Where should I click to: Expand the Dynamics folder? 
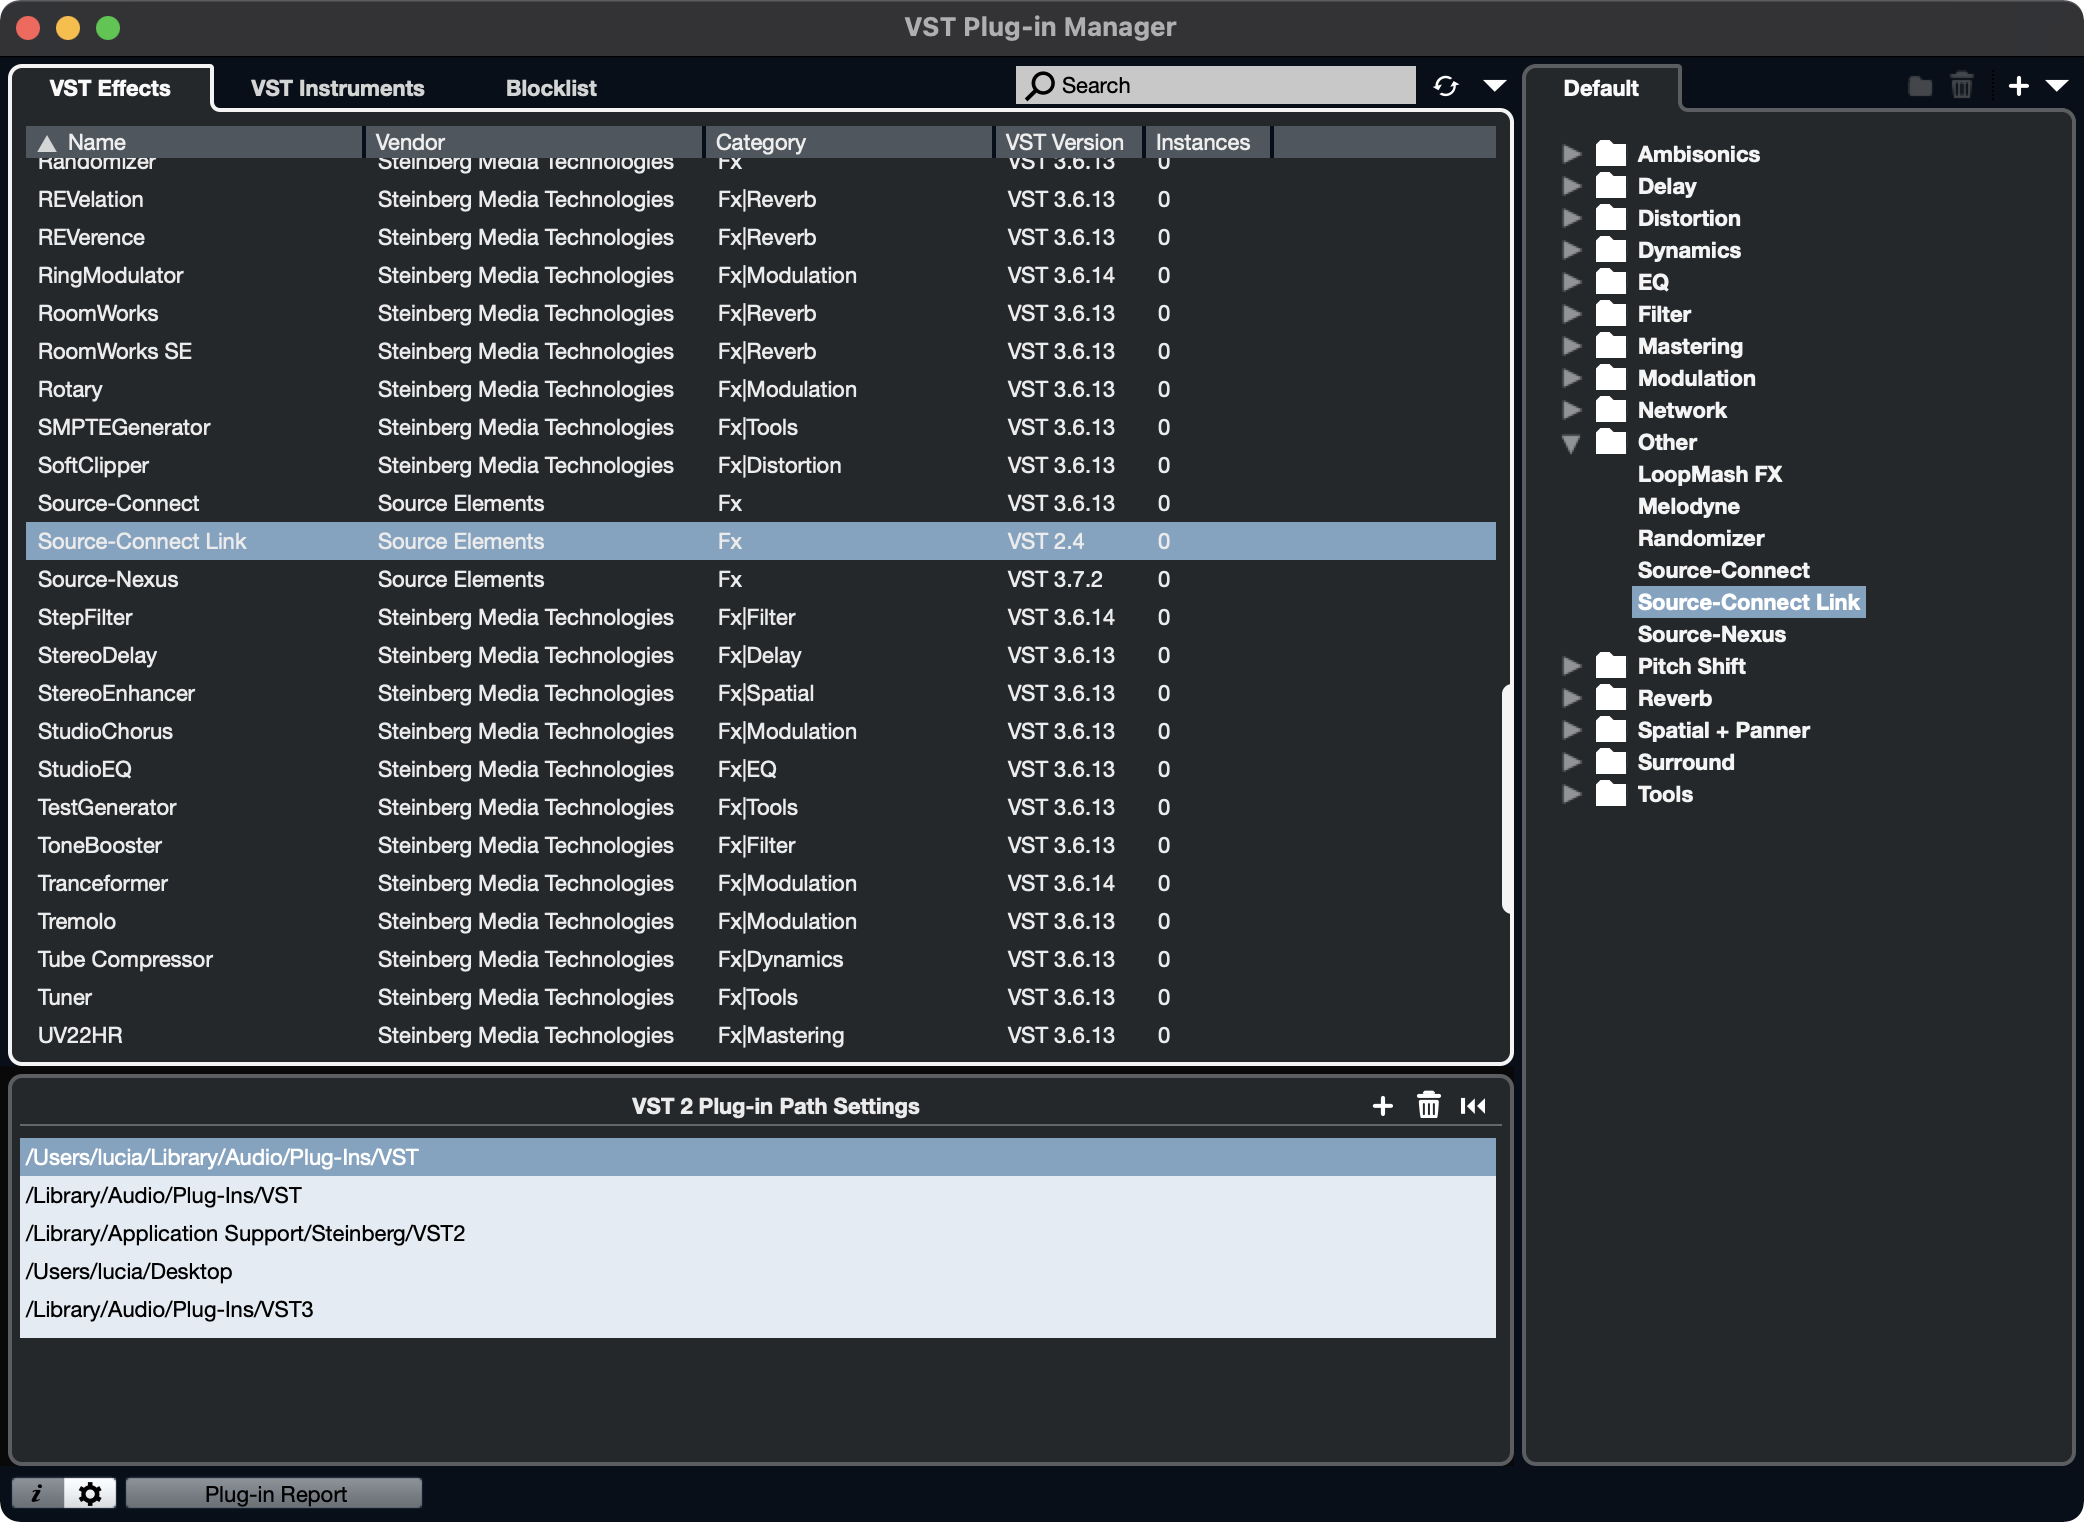(1571, 250)
